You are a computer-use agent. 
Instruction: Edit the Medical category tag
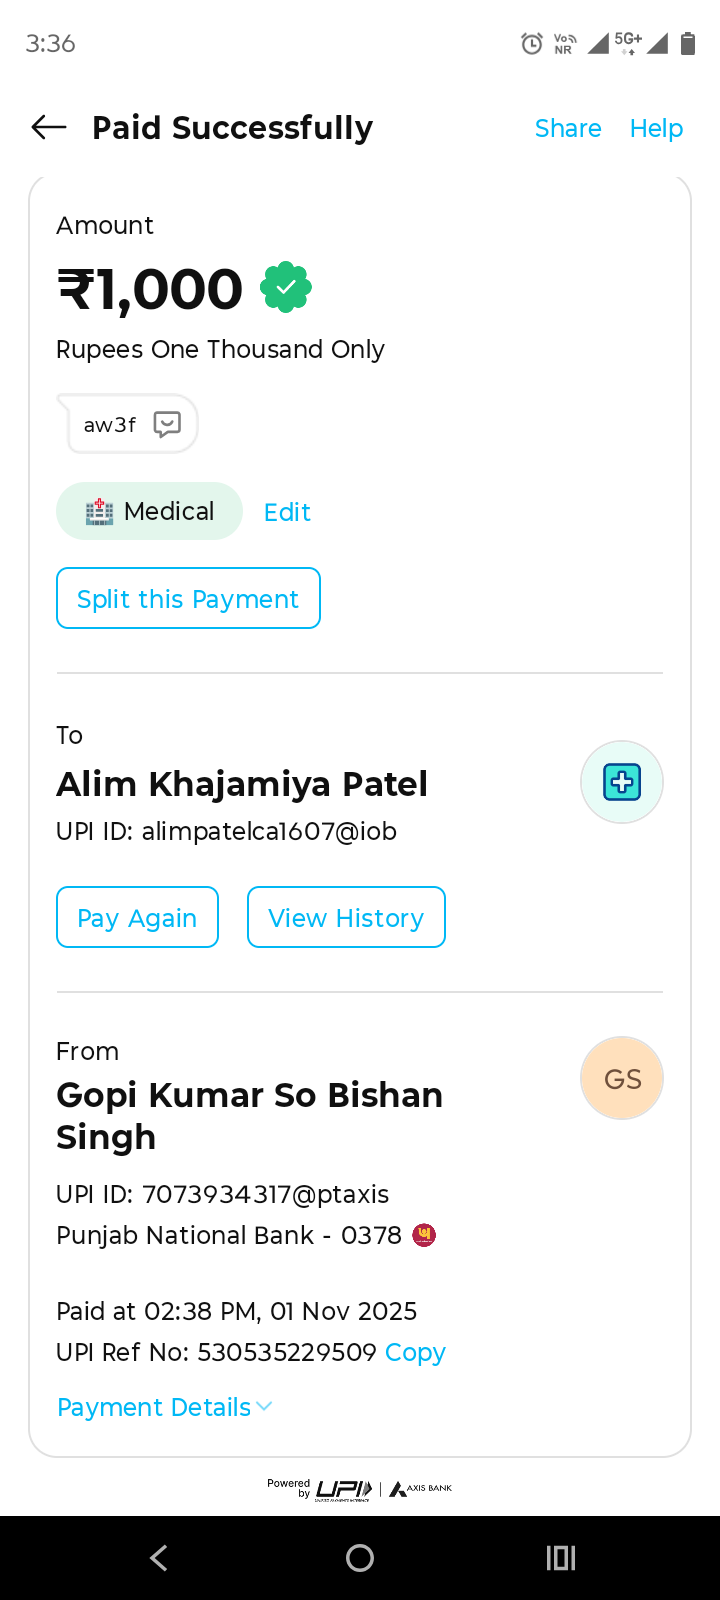pos(287,512)
